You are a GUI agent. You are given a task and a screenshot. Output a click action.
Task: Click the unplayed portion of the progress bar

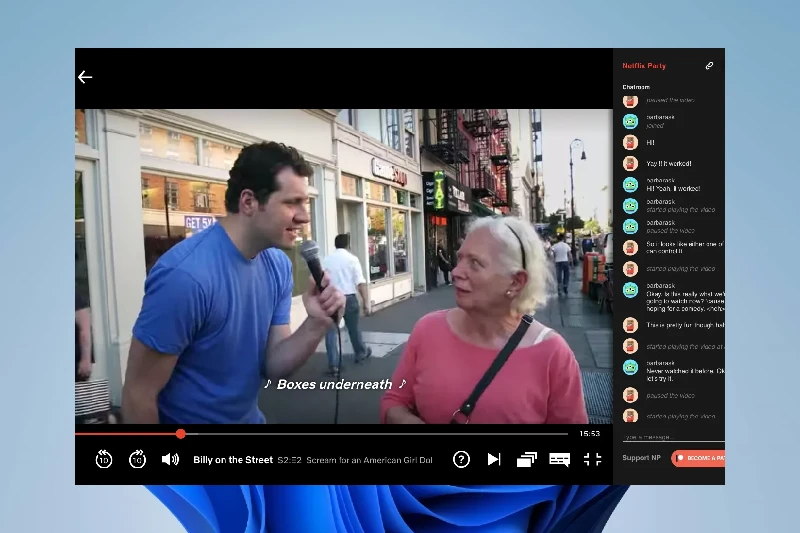[x=380, y=434]
